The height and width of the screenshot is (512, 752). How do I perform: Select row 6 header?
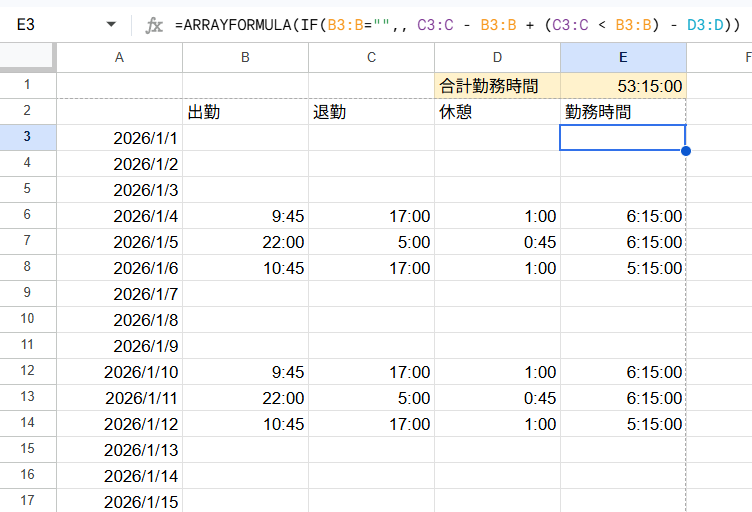[x=28, y=215]
